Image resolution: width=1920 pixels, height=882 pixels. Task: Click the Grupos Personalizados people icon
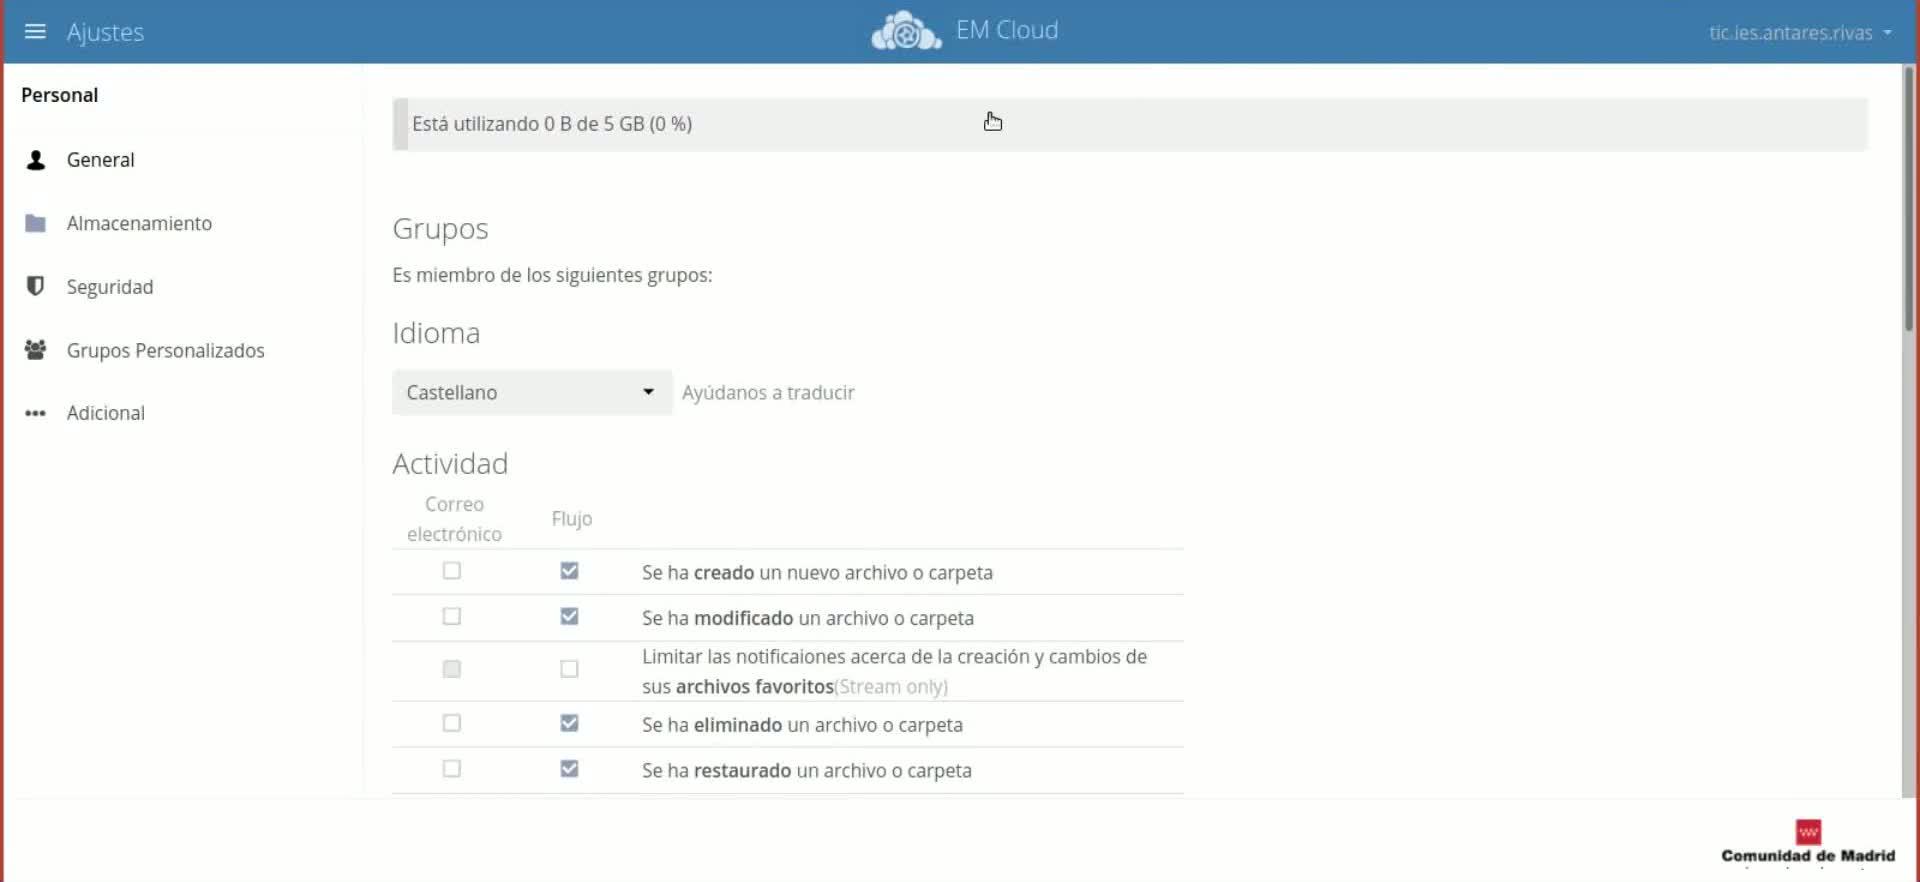[36, 350]
